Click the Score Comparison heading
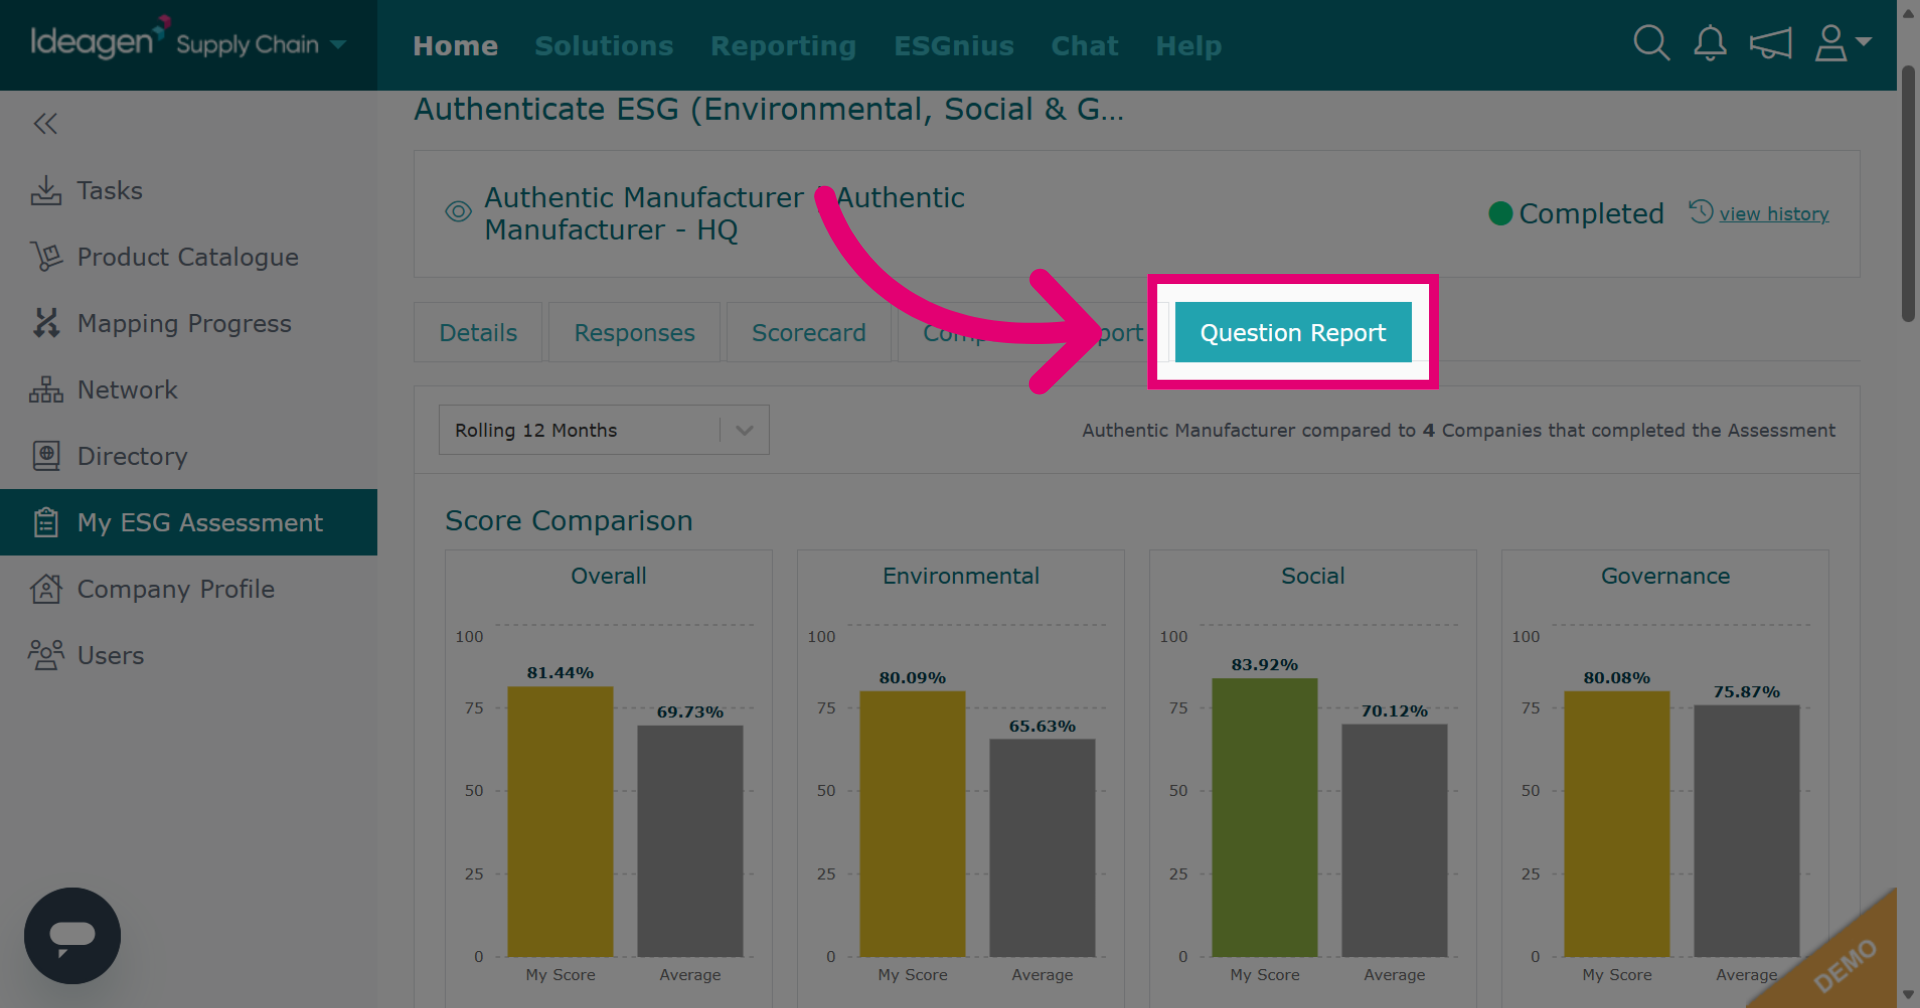 click(569, 521)
